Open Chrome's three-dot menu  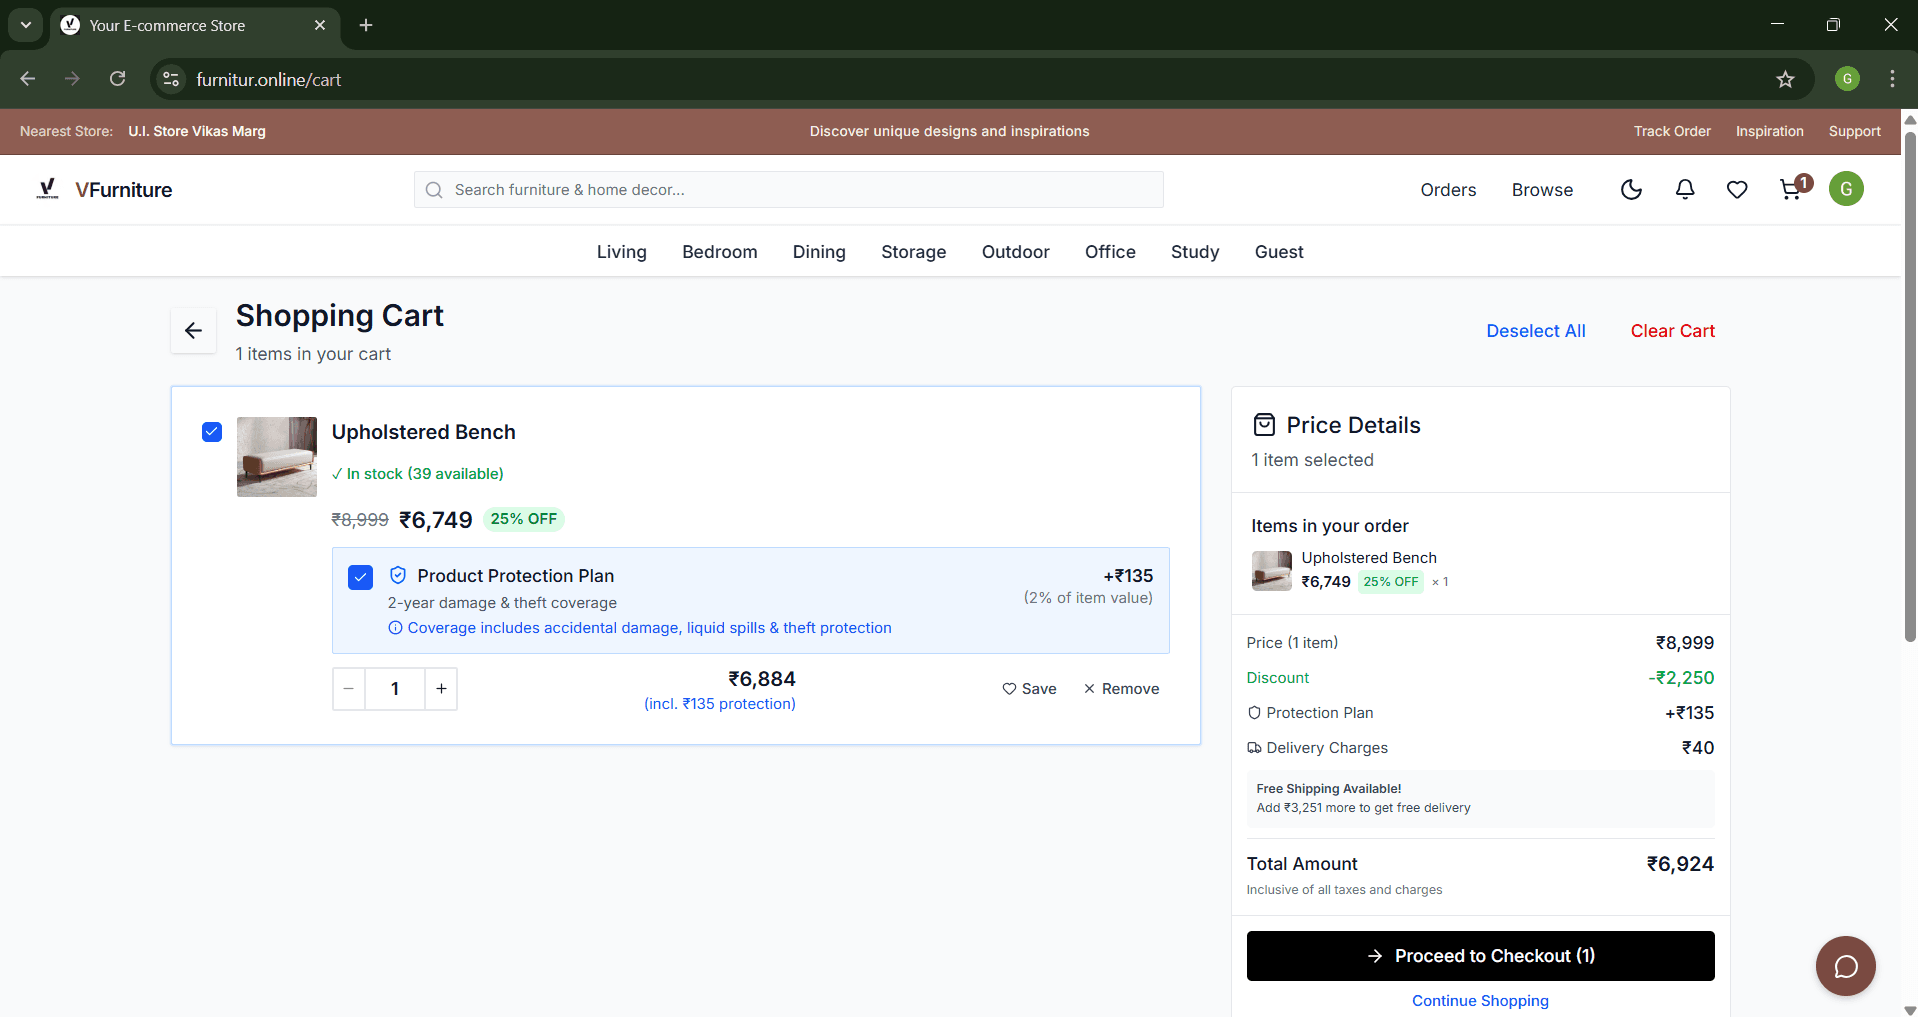pyautogui.click(x=1891, y=79)
